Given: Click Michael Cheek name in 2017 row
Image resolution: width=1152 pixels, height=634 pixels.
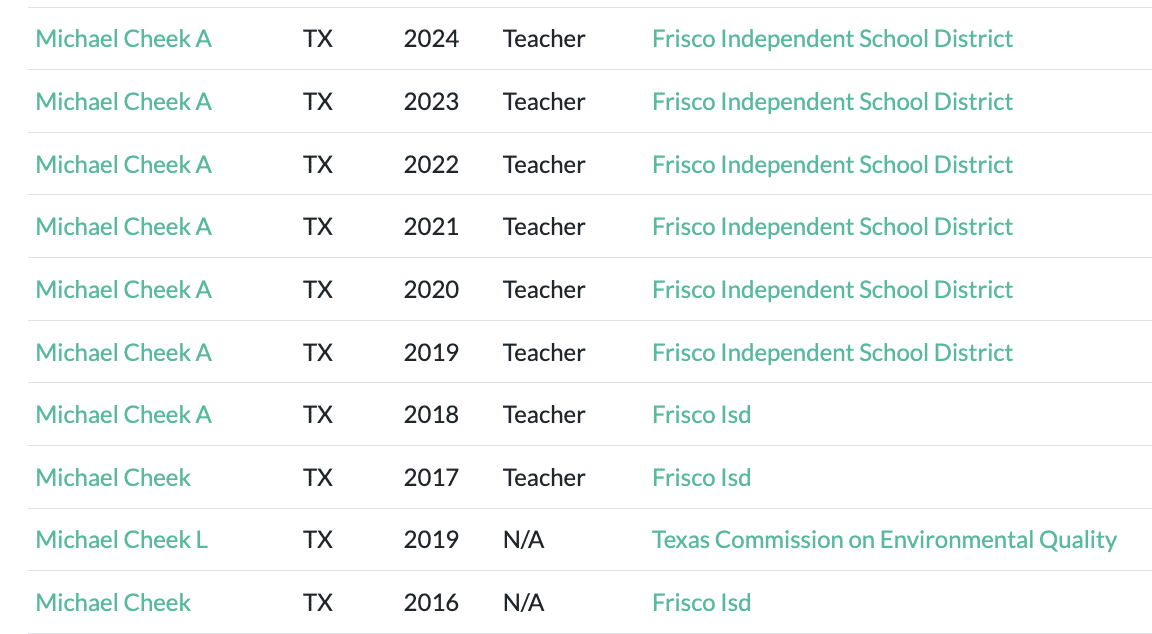Looking at the screenshot, I should click(113, 478).
